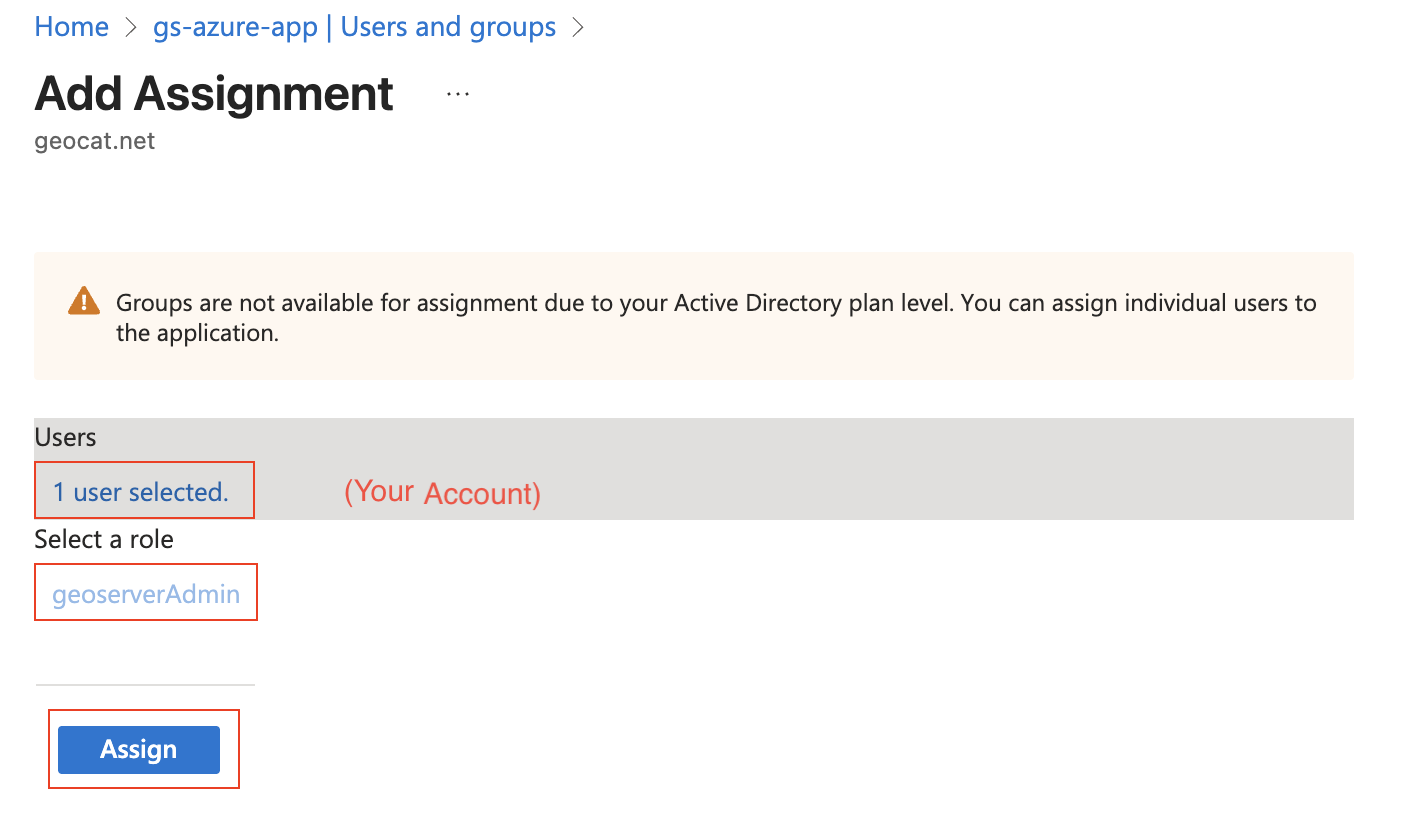Click the red "(Your Account)" annotation
1406x820 pixels.
442,492
